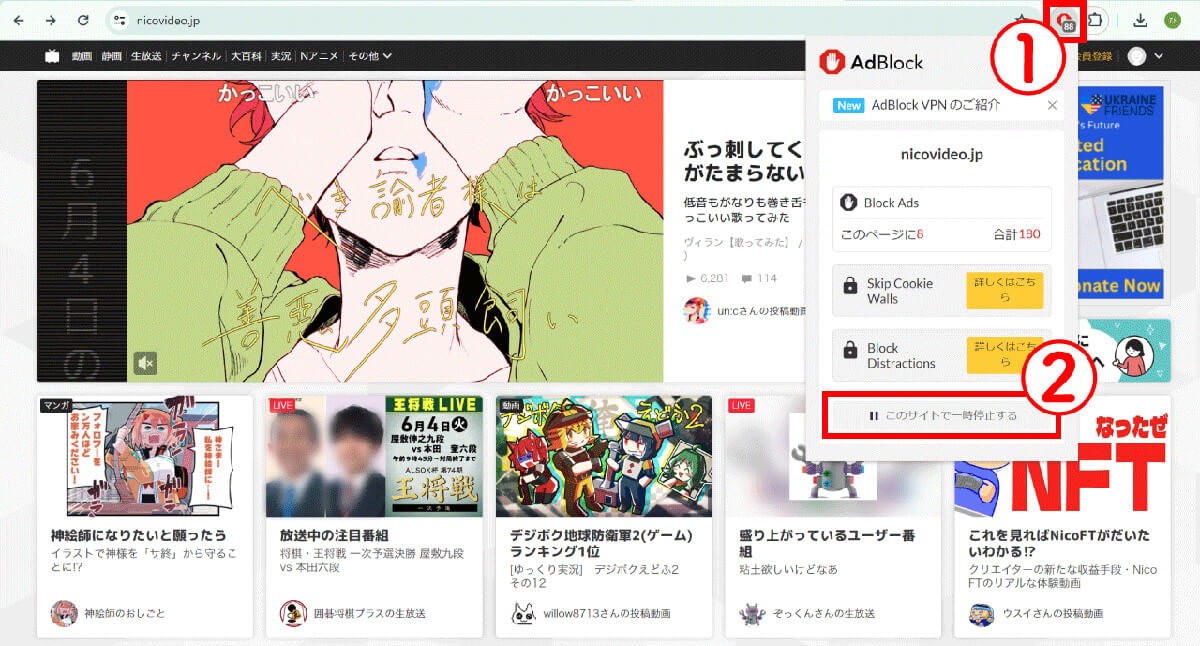Click the Block Ads hand icon

click(x=849, y=203)
